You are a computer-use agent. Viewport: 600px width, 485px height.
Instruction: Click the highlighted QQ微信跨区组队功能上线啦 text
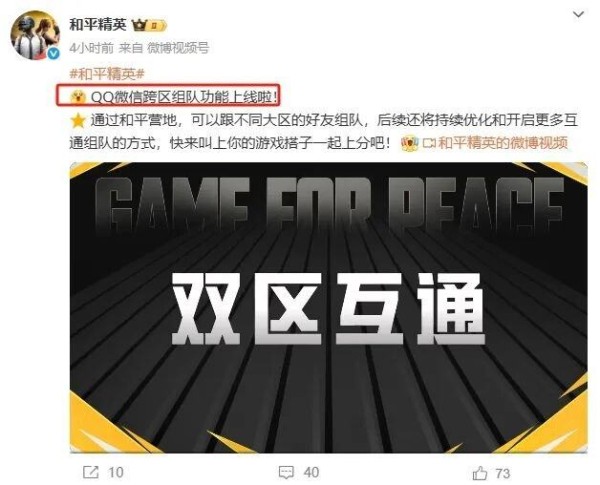(x=184, y=97)
